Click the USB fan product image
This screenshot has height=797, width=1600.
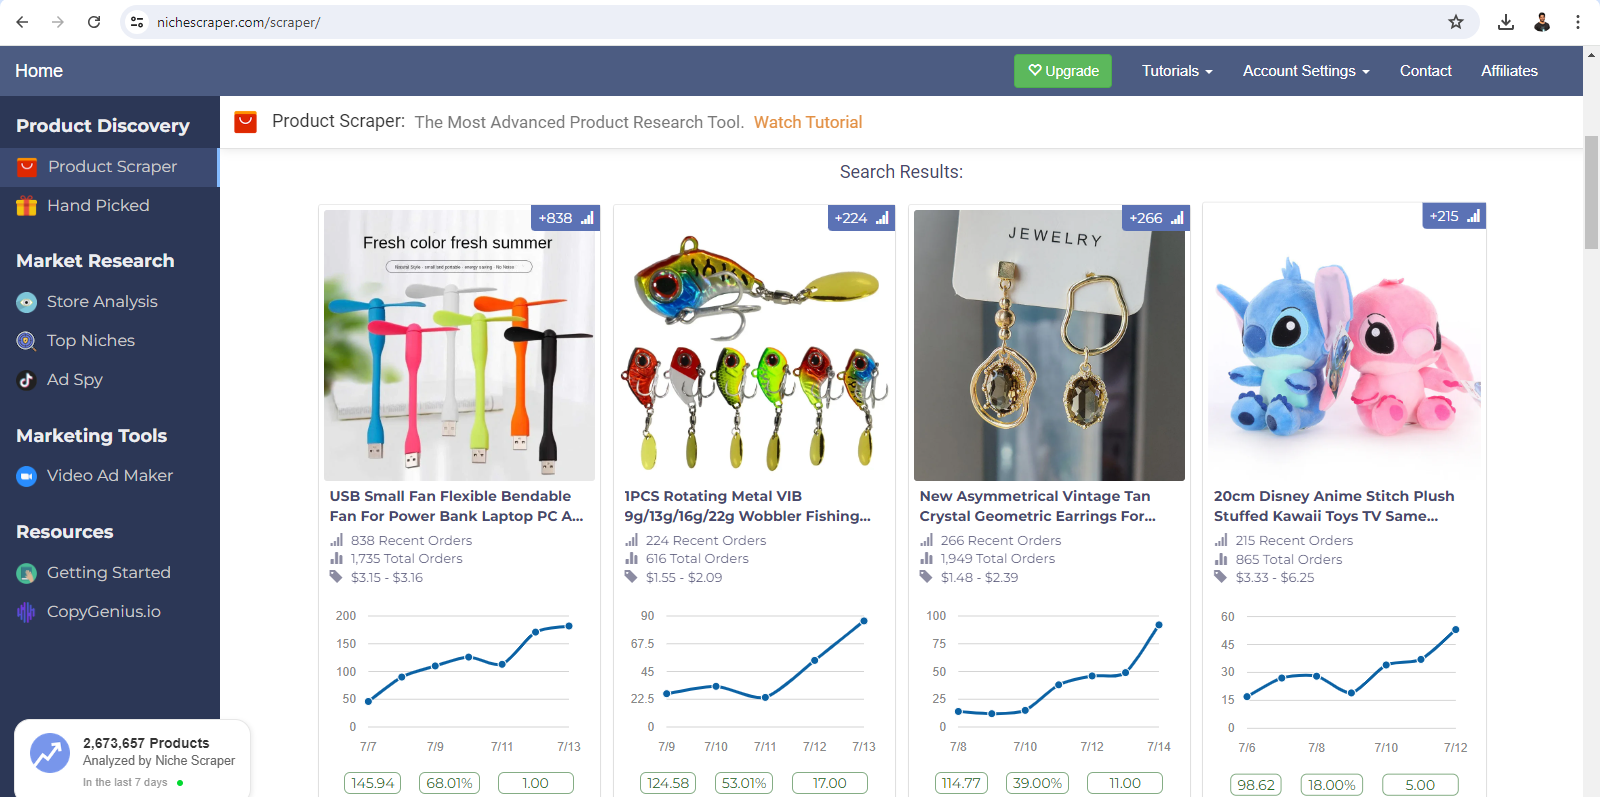tap(459, 345)
